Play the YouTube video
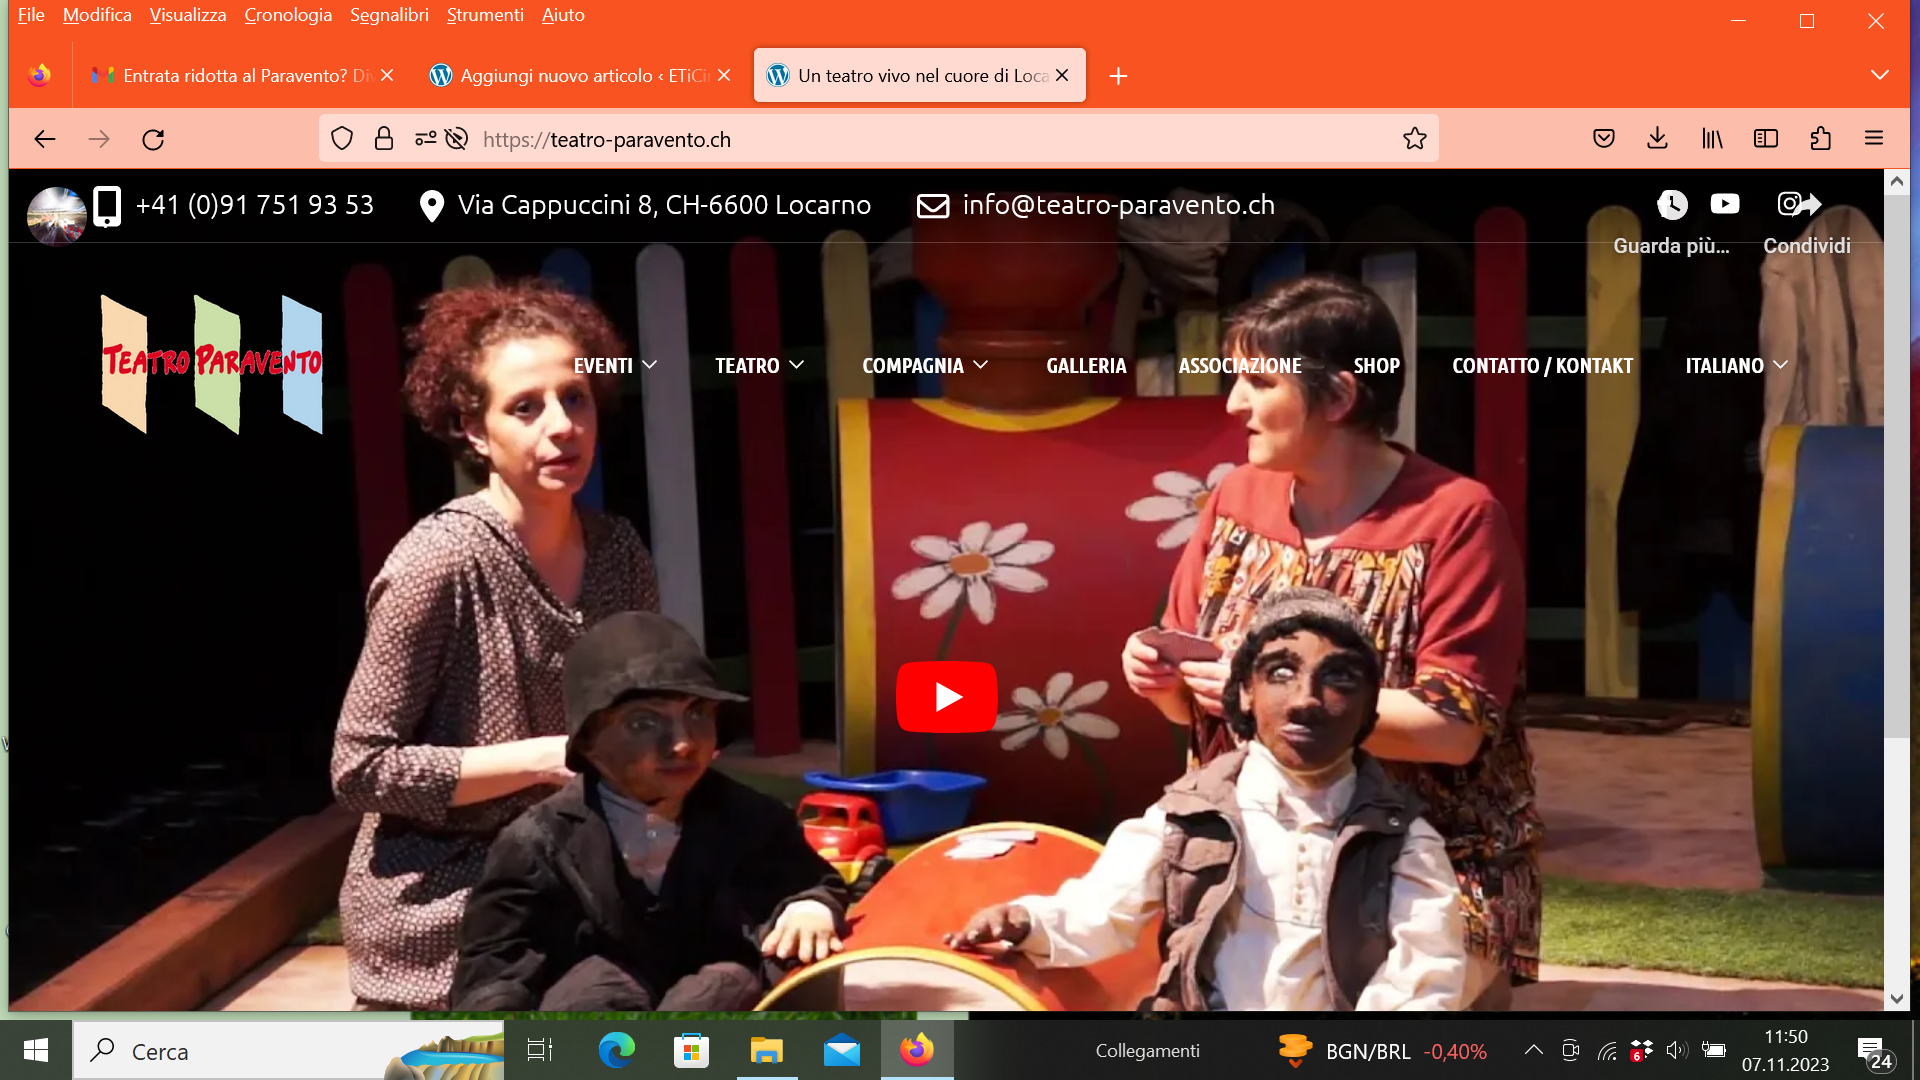Image resolution: width=1920 pixels, height=1080 pixels. pos(946,697)
